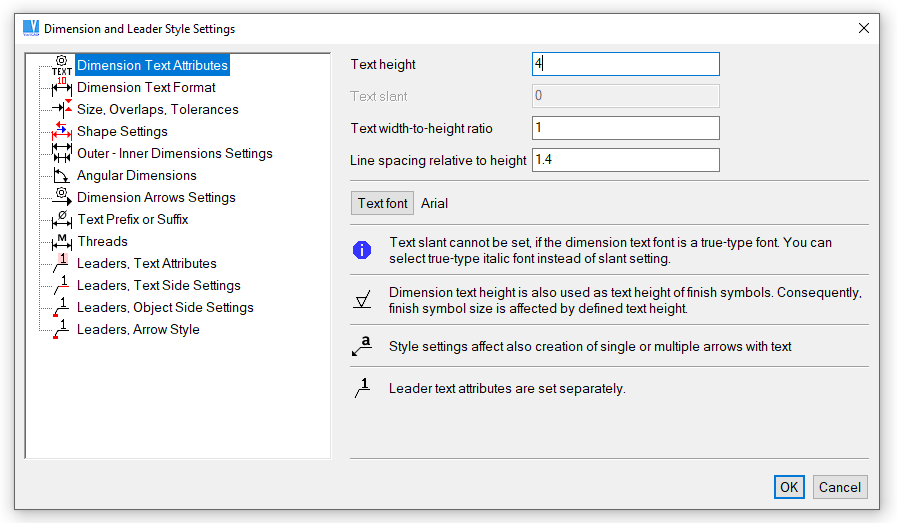This screenshot has width=897, height=523.
Task: Click the Size, Overlaps, Tolerances icon
Action: point(62,110)
